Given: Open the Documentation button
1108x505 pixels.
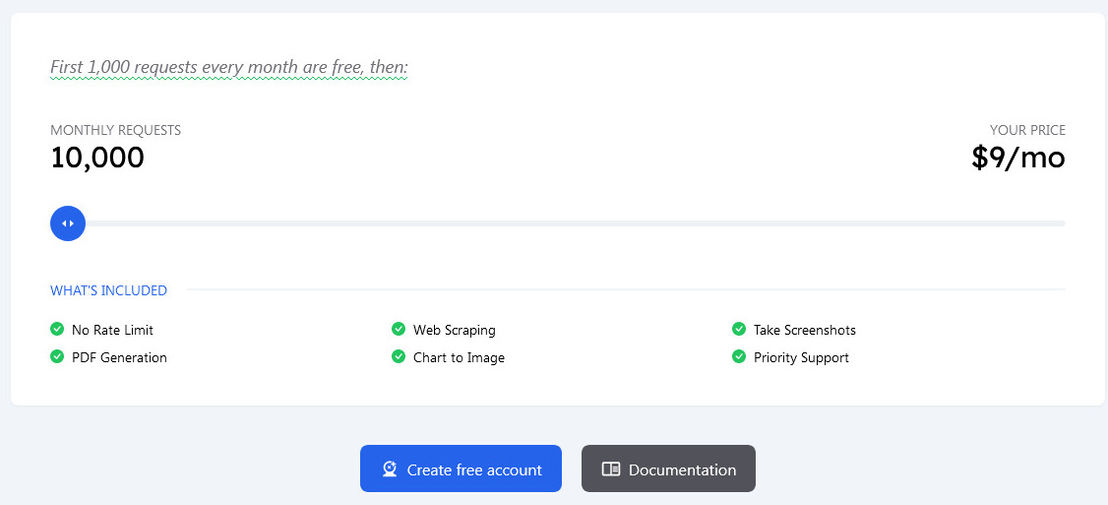Looking at the screenshot, I should (668, 468).
